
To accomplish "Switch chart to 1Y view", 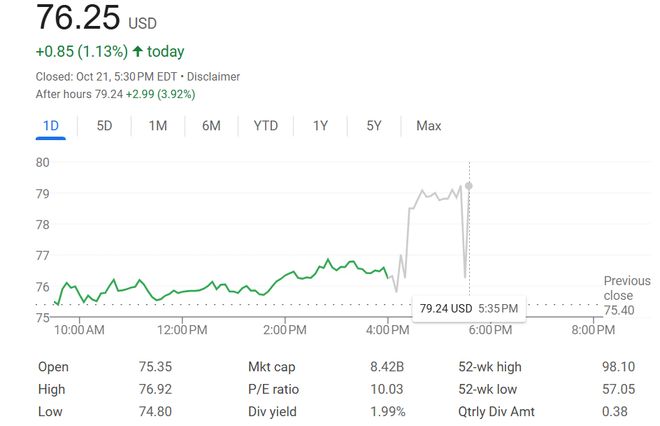I will click(x=320, y=126).
